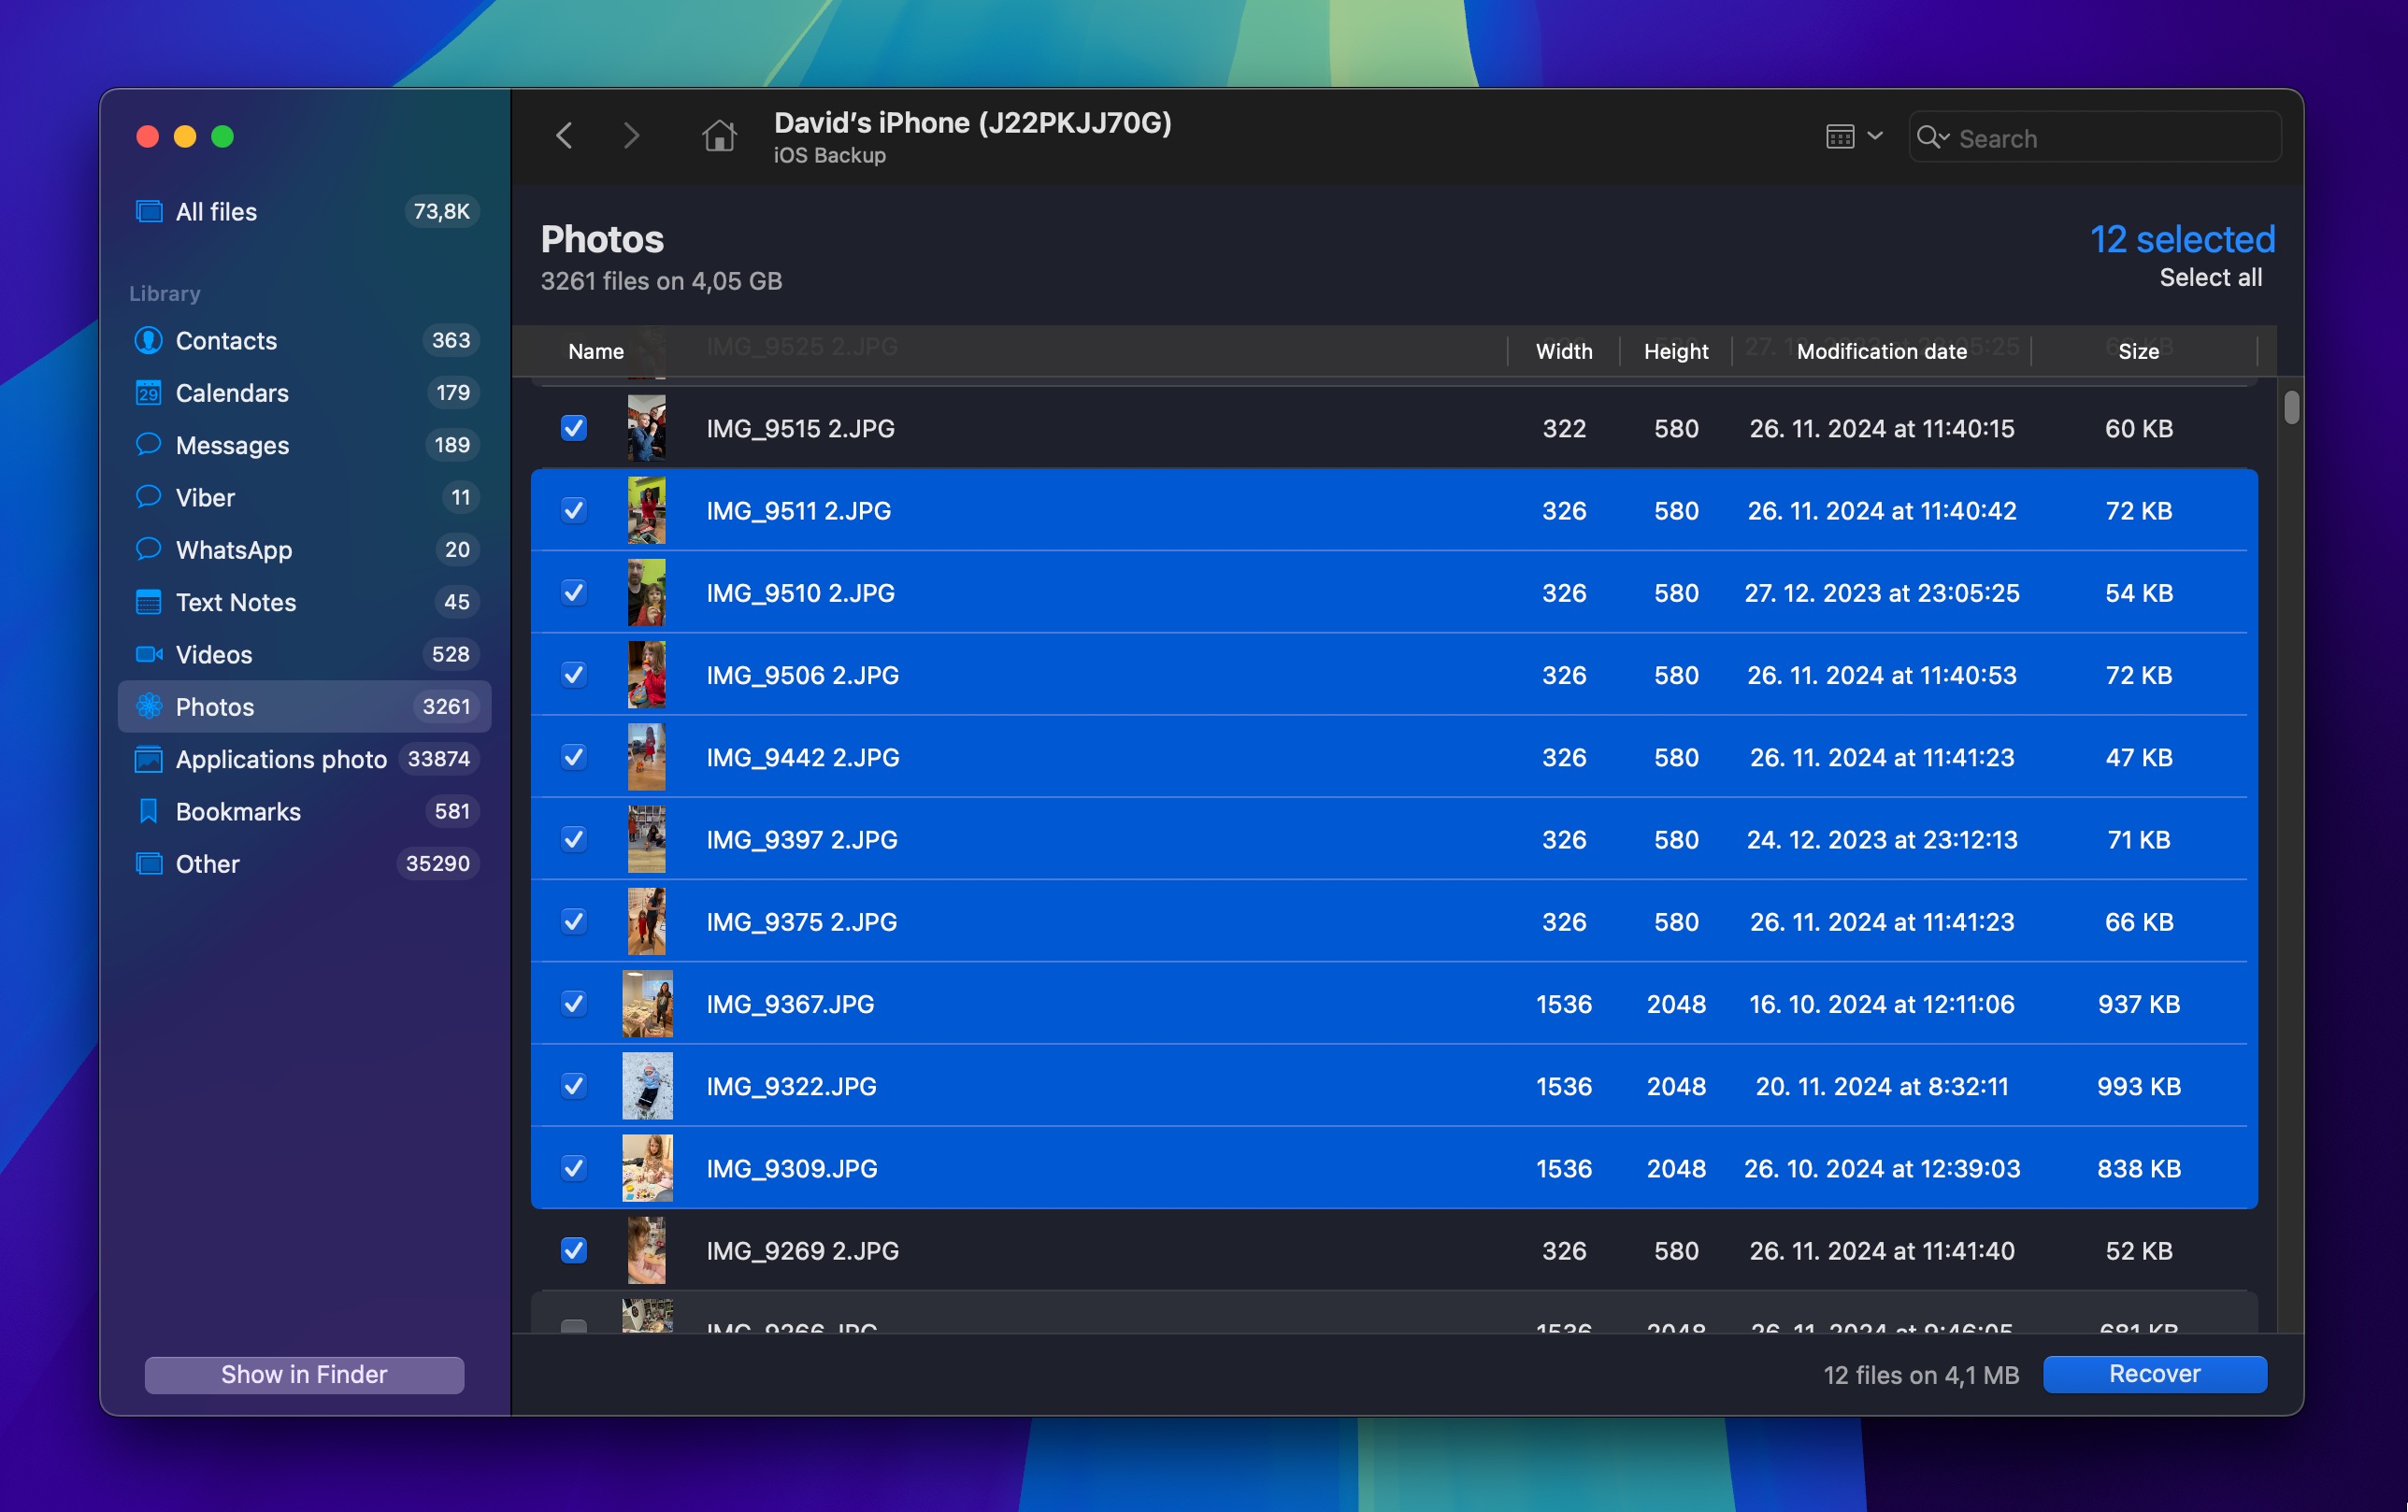Toggle checkbox for IMG_9511 2.JPG

tap(575, 508)
